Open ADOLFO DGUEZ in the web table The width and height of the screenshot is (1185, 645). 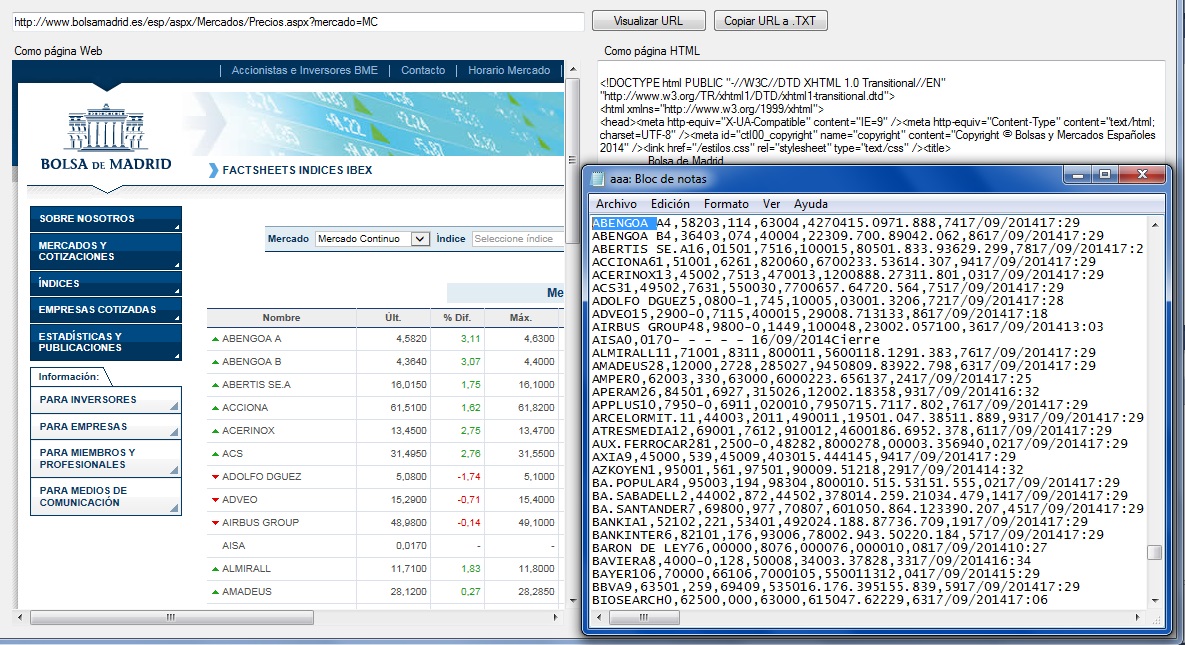pos(261,476)
